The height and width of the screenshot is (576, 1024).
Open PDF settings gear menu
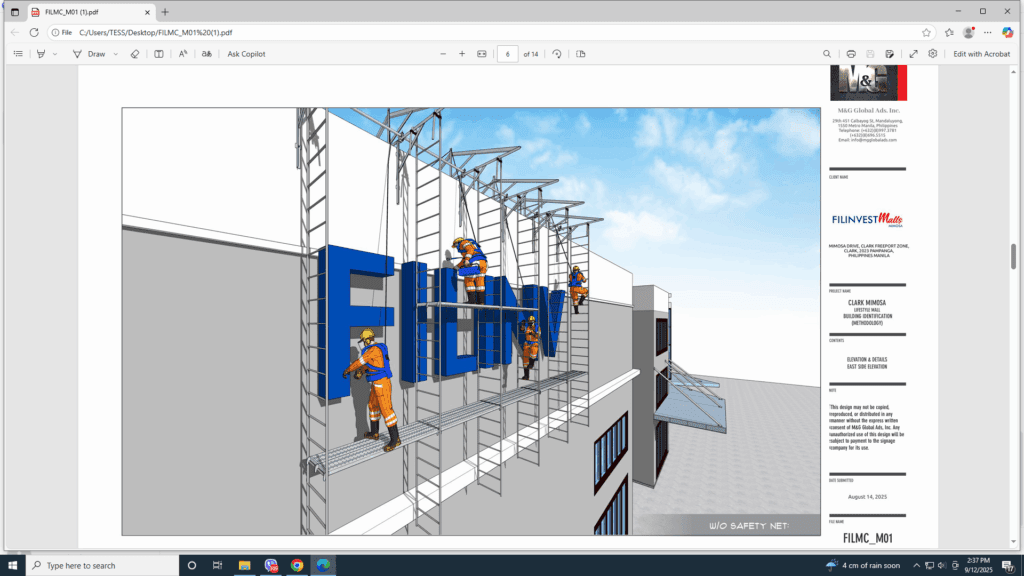pos(933,53)
